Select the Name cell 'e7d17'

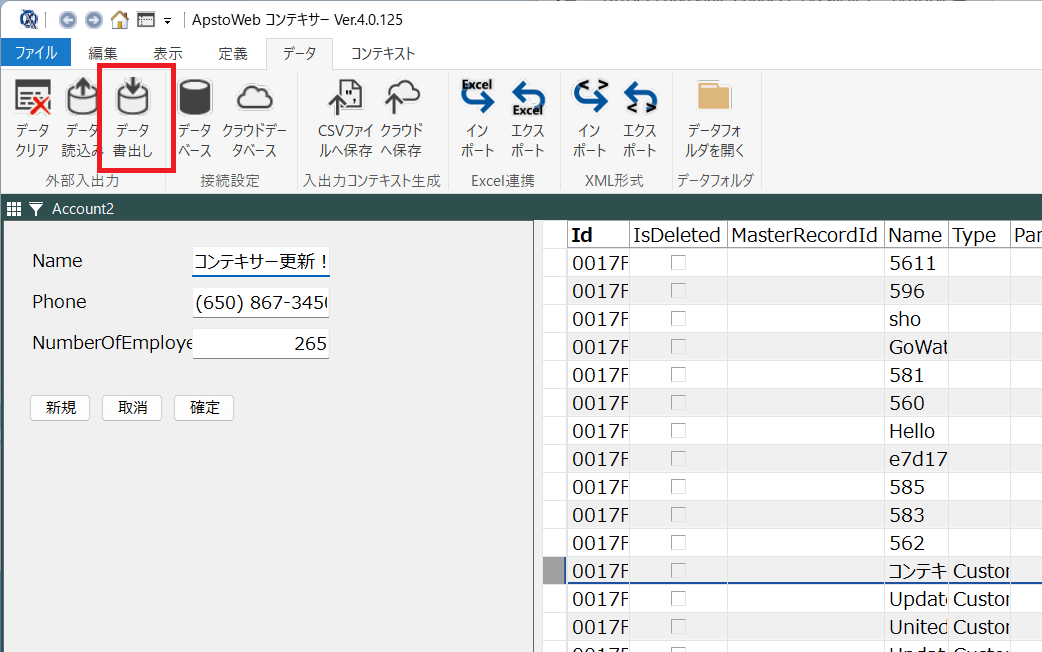(x=916, y=459)
